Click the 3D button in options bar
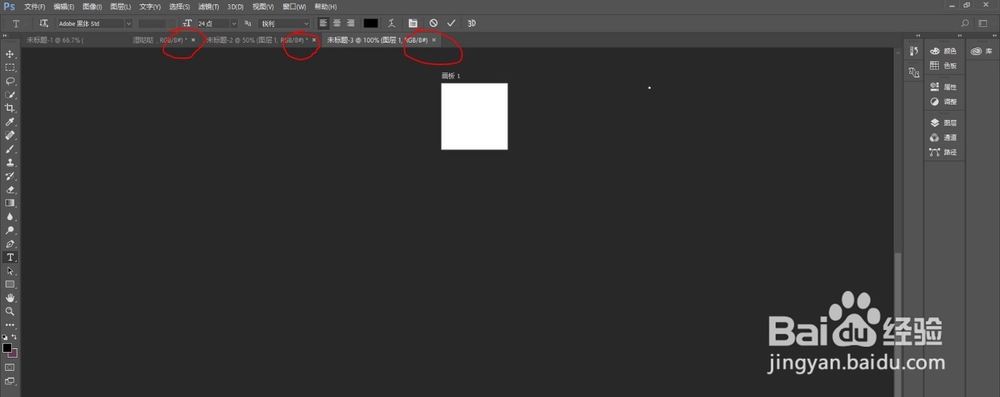 point(472,23)
